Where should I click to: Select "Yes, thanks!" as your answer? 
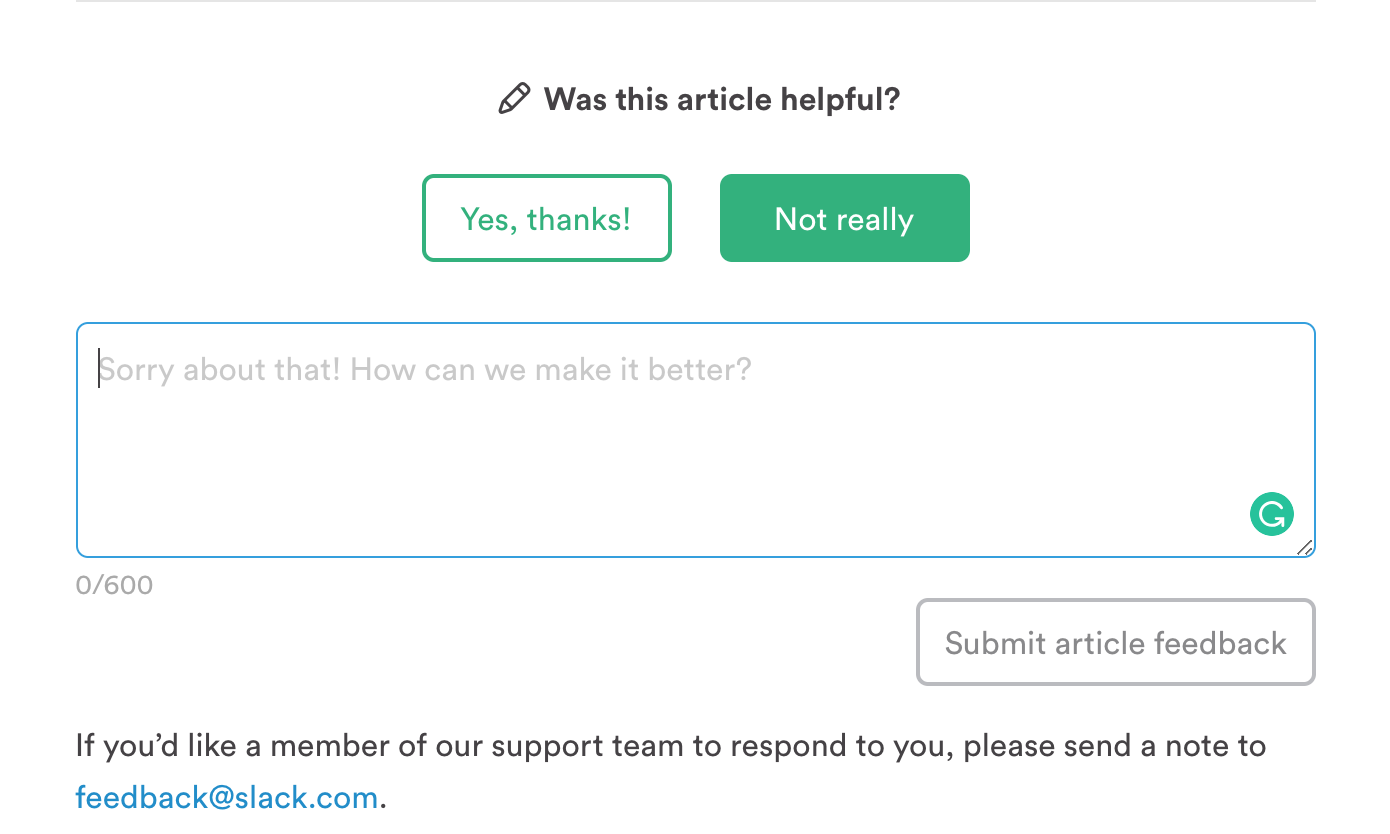pos(546,218)
